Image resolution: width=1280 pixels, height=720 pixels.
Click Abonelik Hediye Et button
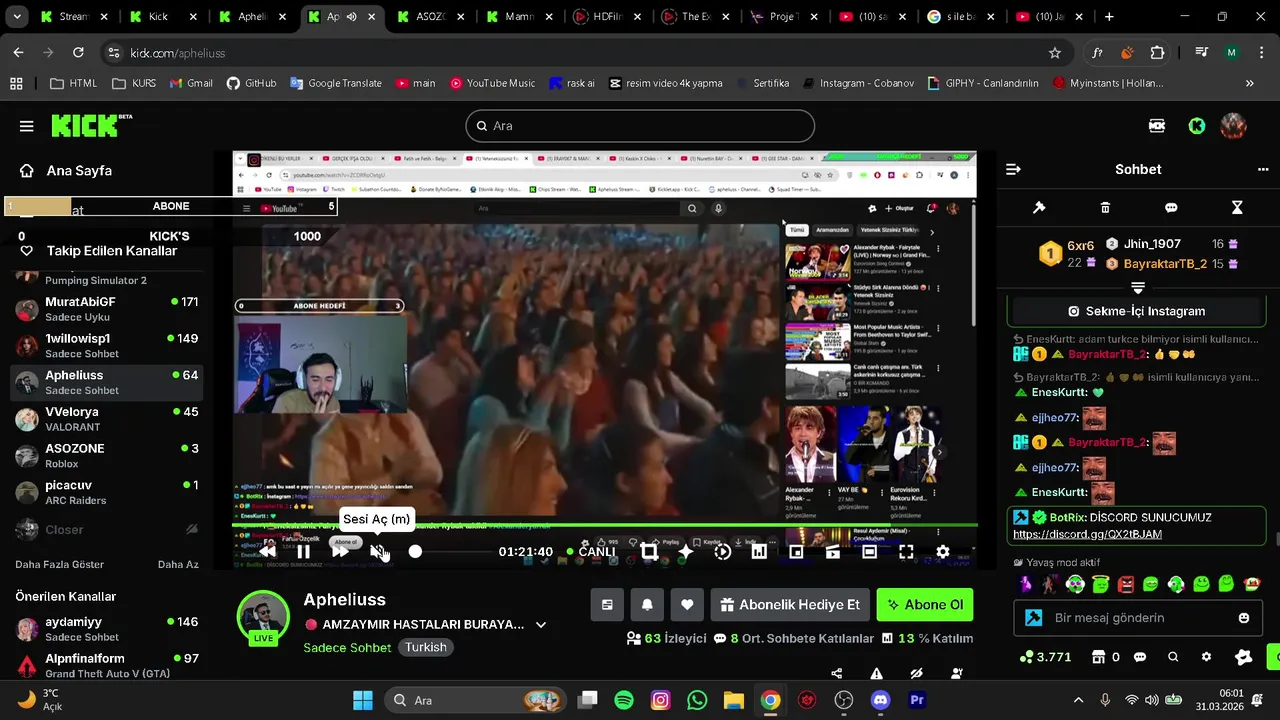pos(790,604)
